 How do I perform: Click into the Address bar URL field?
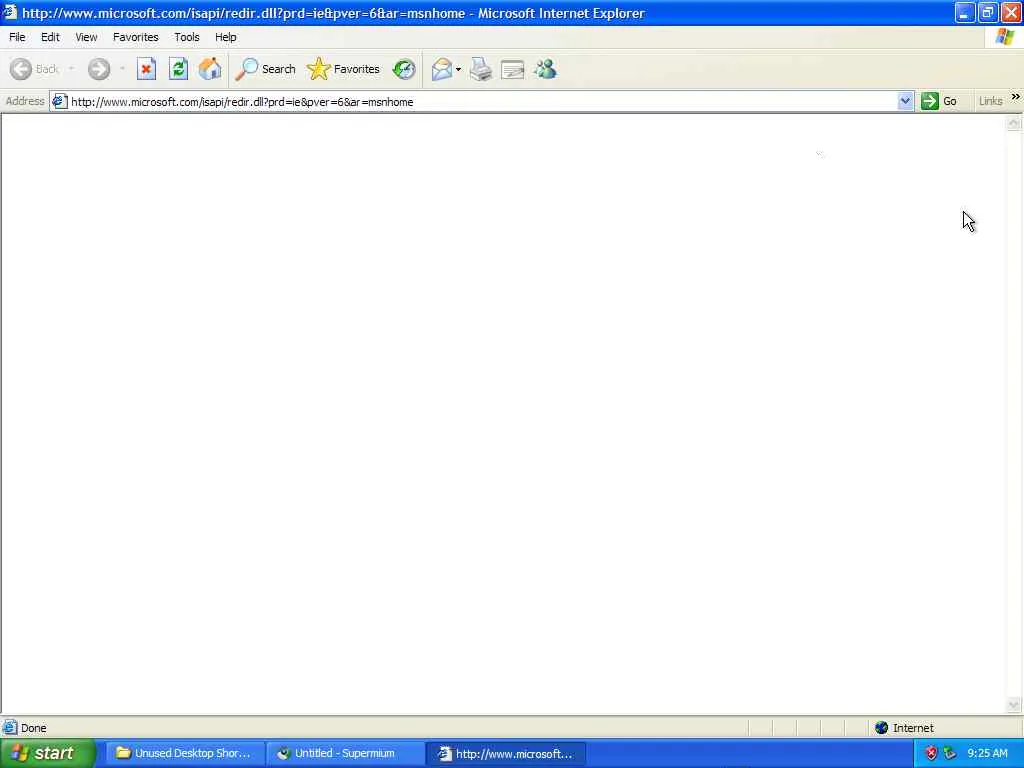click(x=483, y=102)
